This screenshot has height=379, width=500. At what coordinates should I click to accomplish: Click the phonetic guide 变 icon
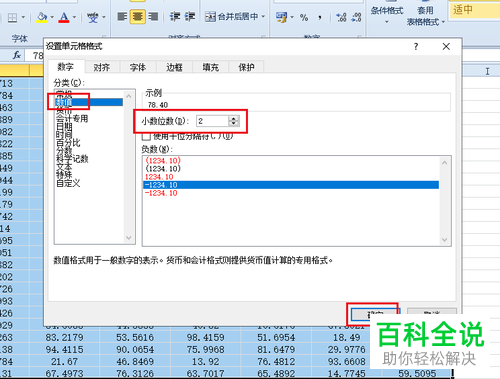tap(92, 17)
